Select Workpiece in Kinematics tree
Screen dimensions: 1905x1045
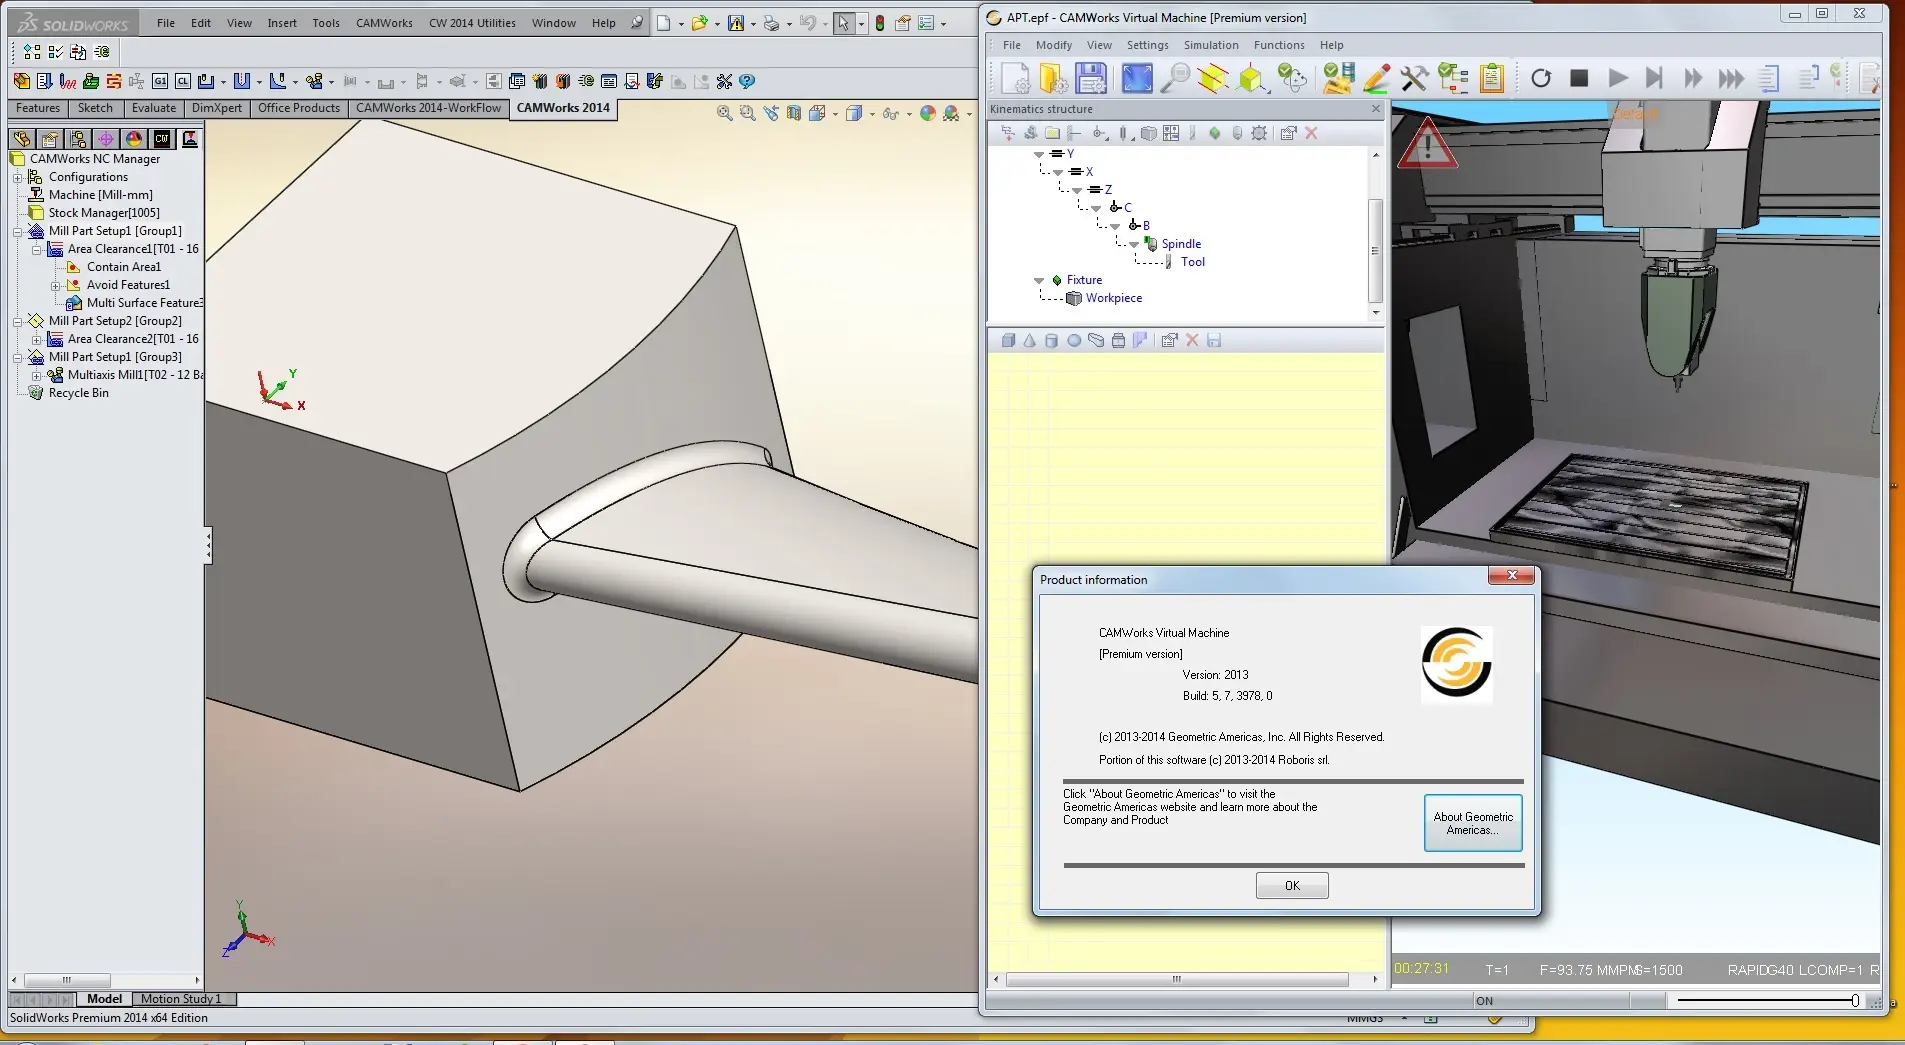(1113, 298)
